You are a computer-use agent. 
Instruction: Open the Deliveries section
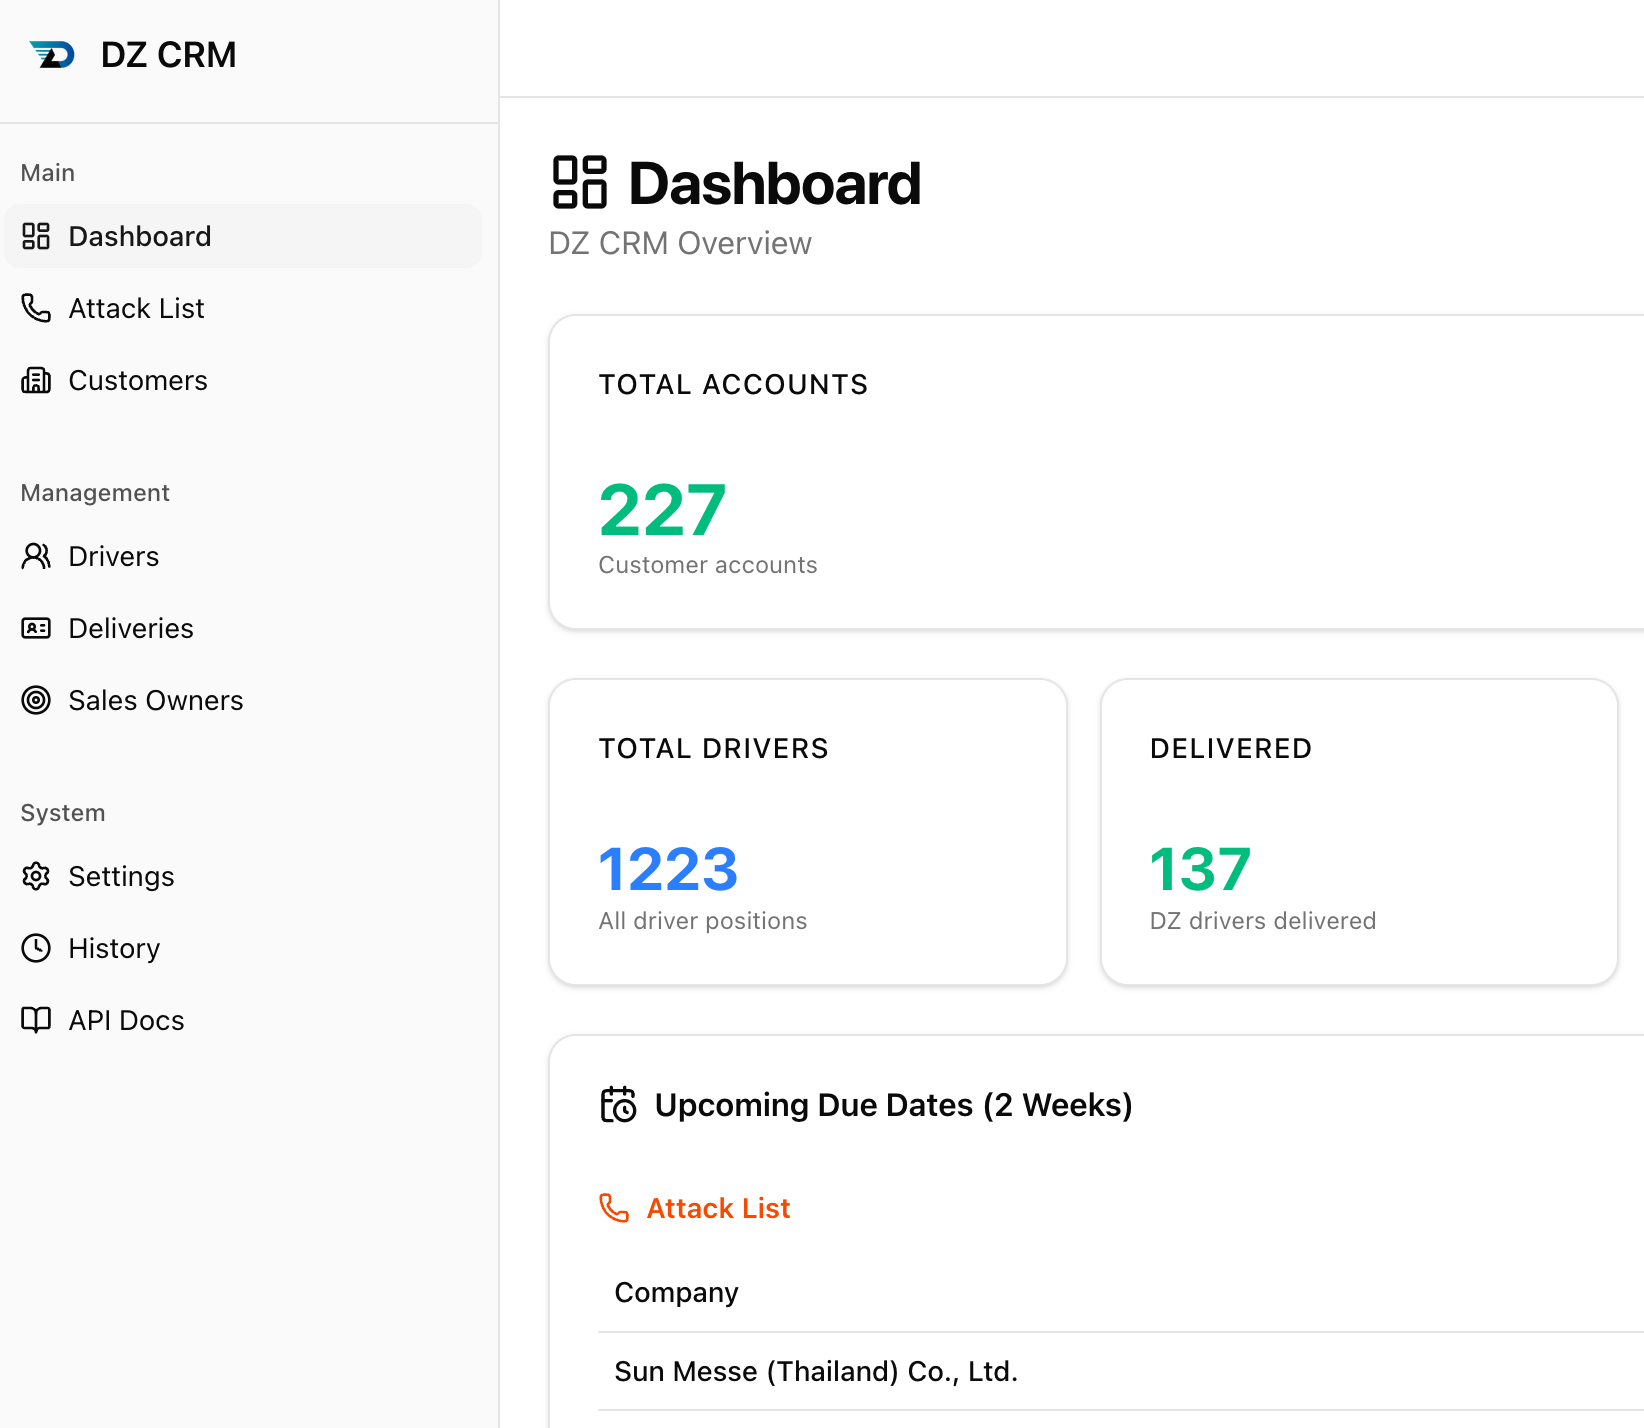coord(243,628)
